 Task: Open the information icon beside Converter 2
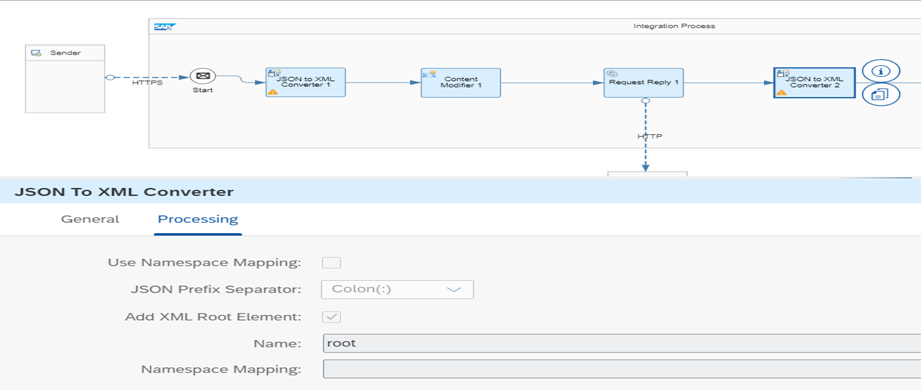pyautogui.click(x=880, y=71)
